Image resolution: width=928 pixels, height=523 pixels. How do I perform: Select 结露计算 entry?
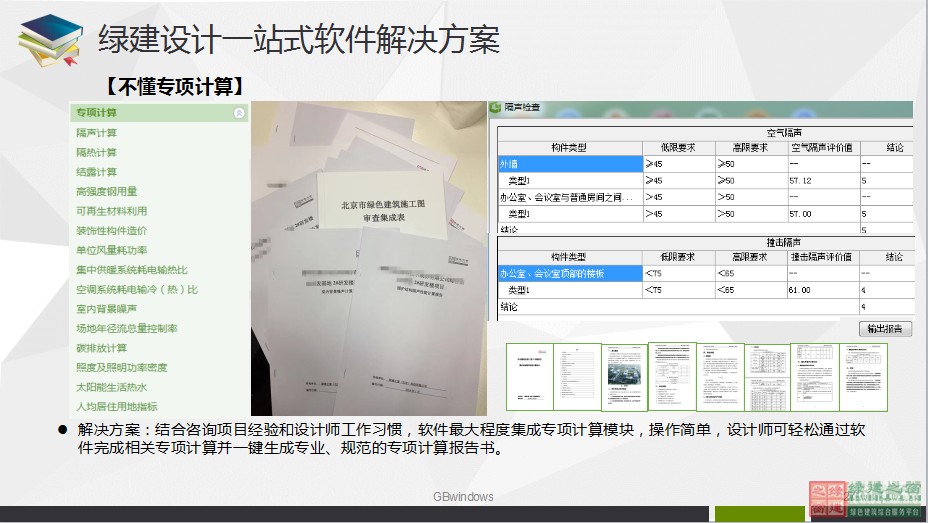[x=96, y=172]
